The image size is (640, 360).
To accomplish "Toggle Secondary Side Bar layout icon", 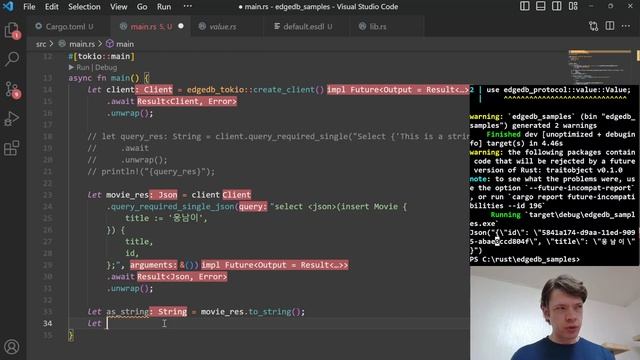I will [x=556, y=6].
